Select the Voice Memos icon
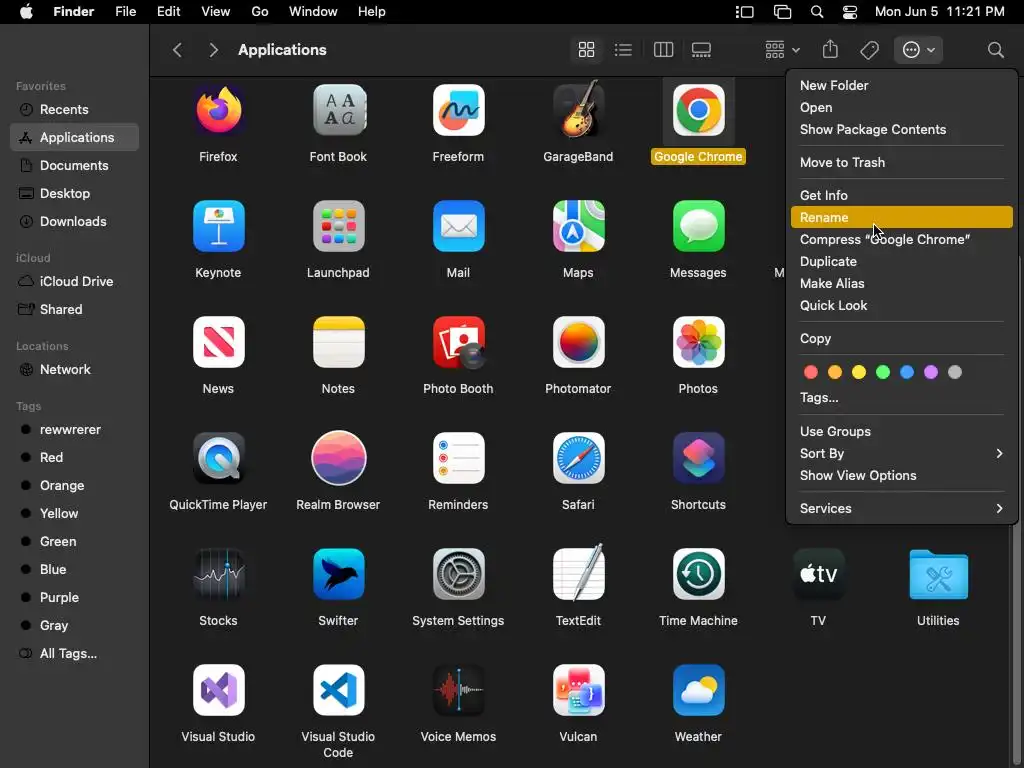The width and height of the screenshot is (1024, 768). [458, 690]
